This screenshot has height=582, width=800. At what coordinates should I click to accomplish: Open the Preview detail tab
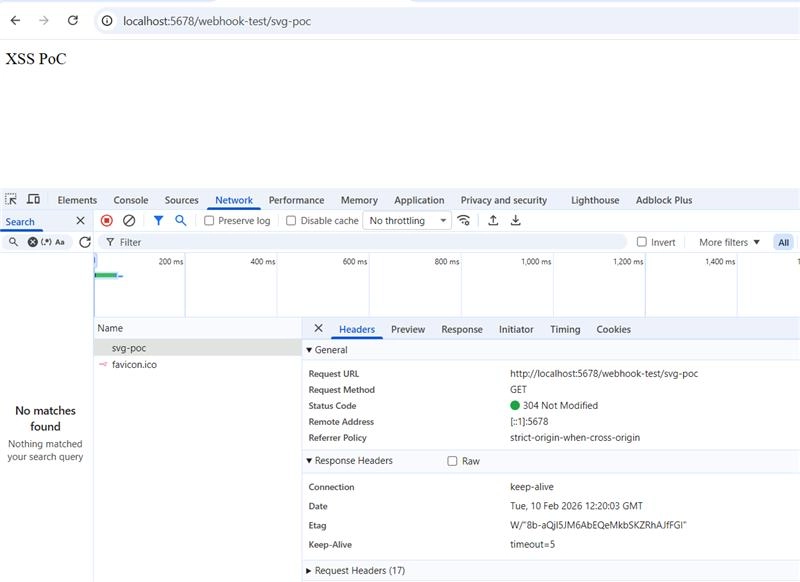pyautogui.click(x=408, y=329)
